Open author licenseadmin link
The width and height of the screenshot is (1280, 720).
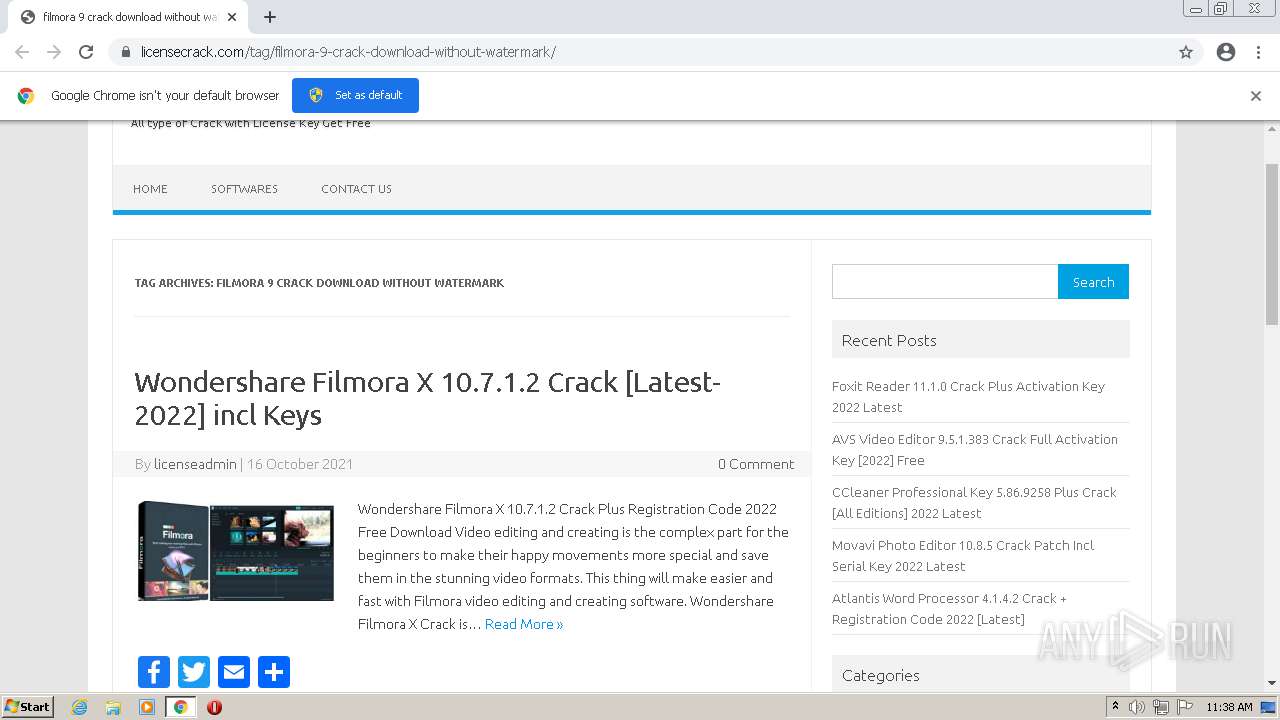tap(195, 464)
